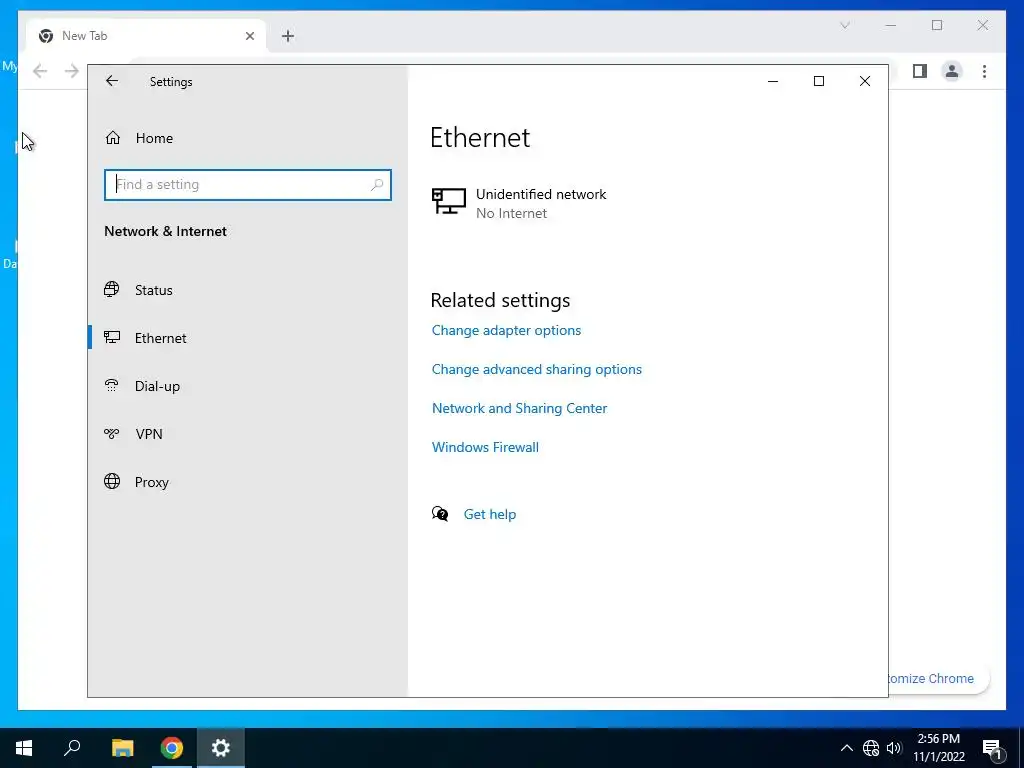
Task: Click the Ethernet network adapter icon
Action: pos(449,201)
